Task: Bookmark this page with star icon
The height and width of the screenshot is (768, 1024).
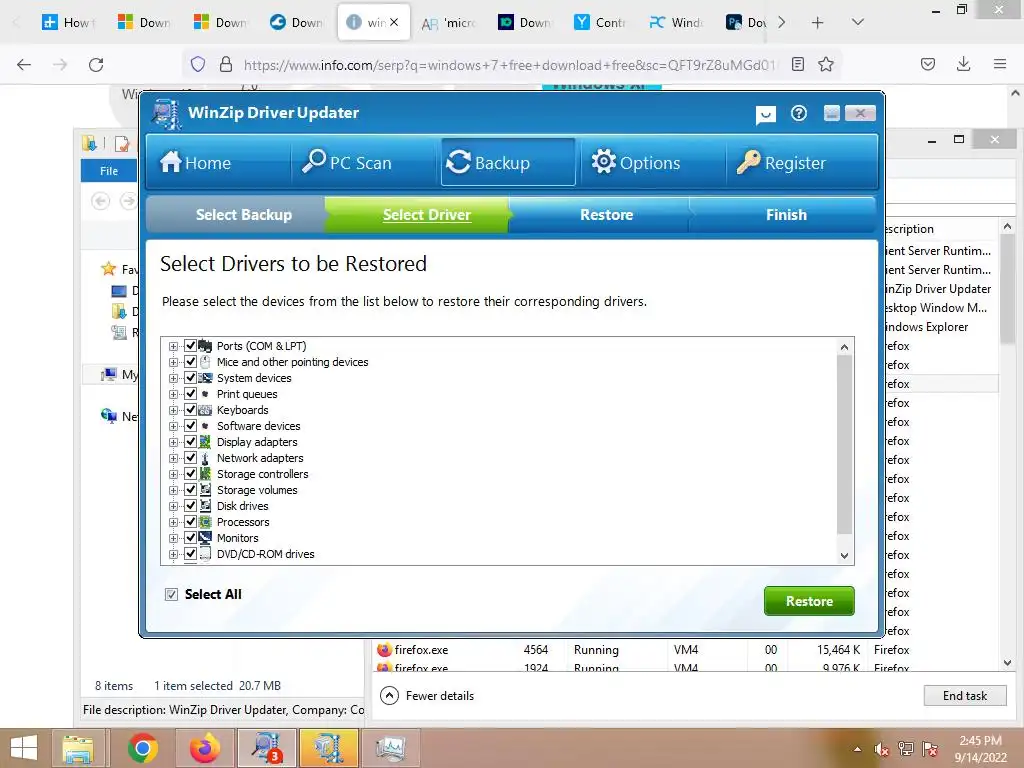Action: tap(825, 64)
